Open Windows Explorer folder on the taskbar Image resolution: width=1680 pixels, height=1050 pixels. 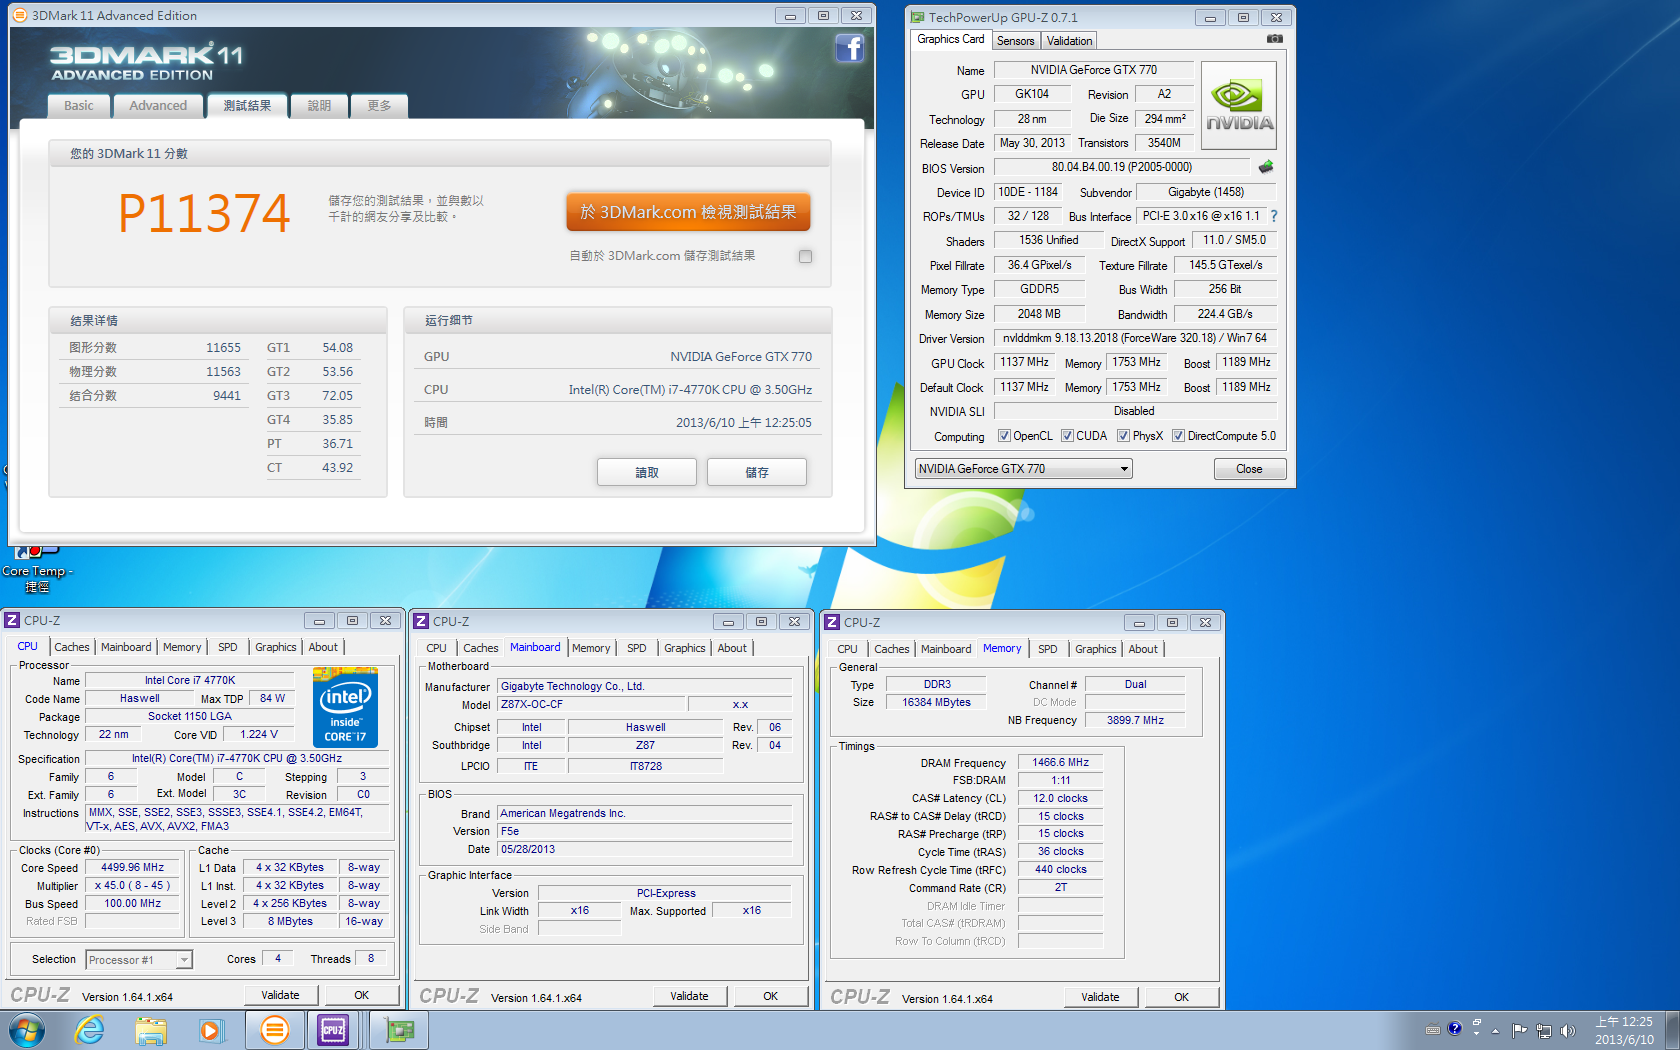pyautogui.click(x=151, y=1030)
